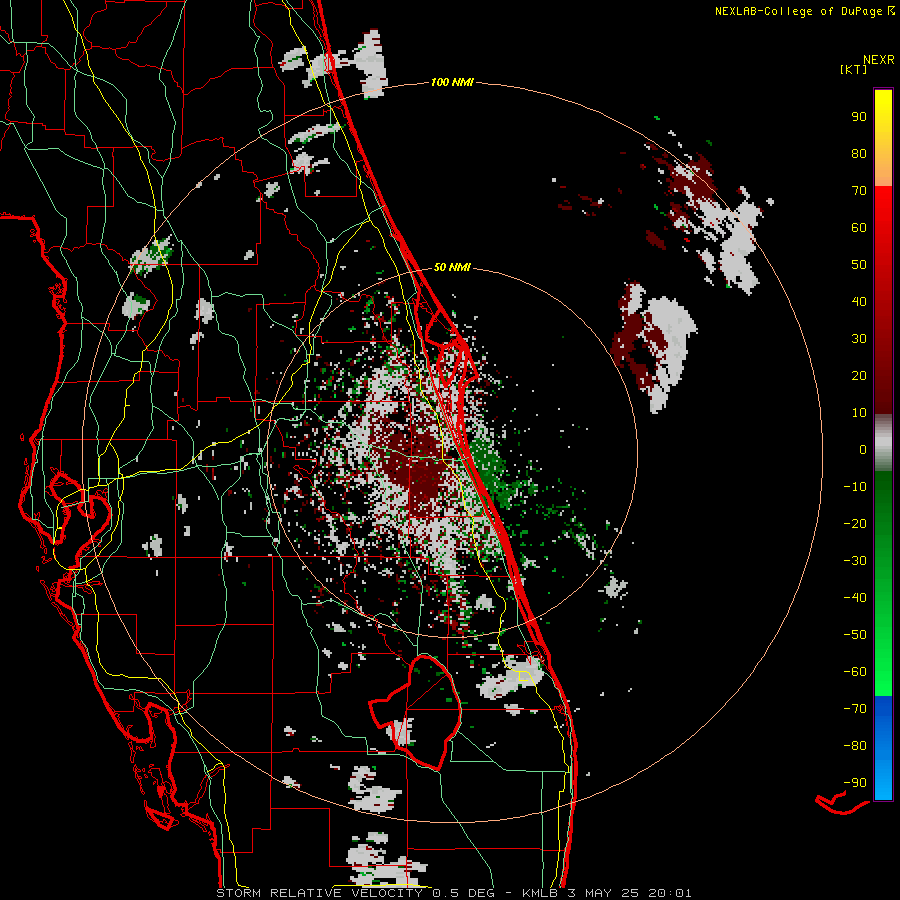Click the -70 legend value

pyautogui.click(x=855, y=709)
